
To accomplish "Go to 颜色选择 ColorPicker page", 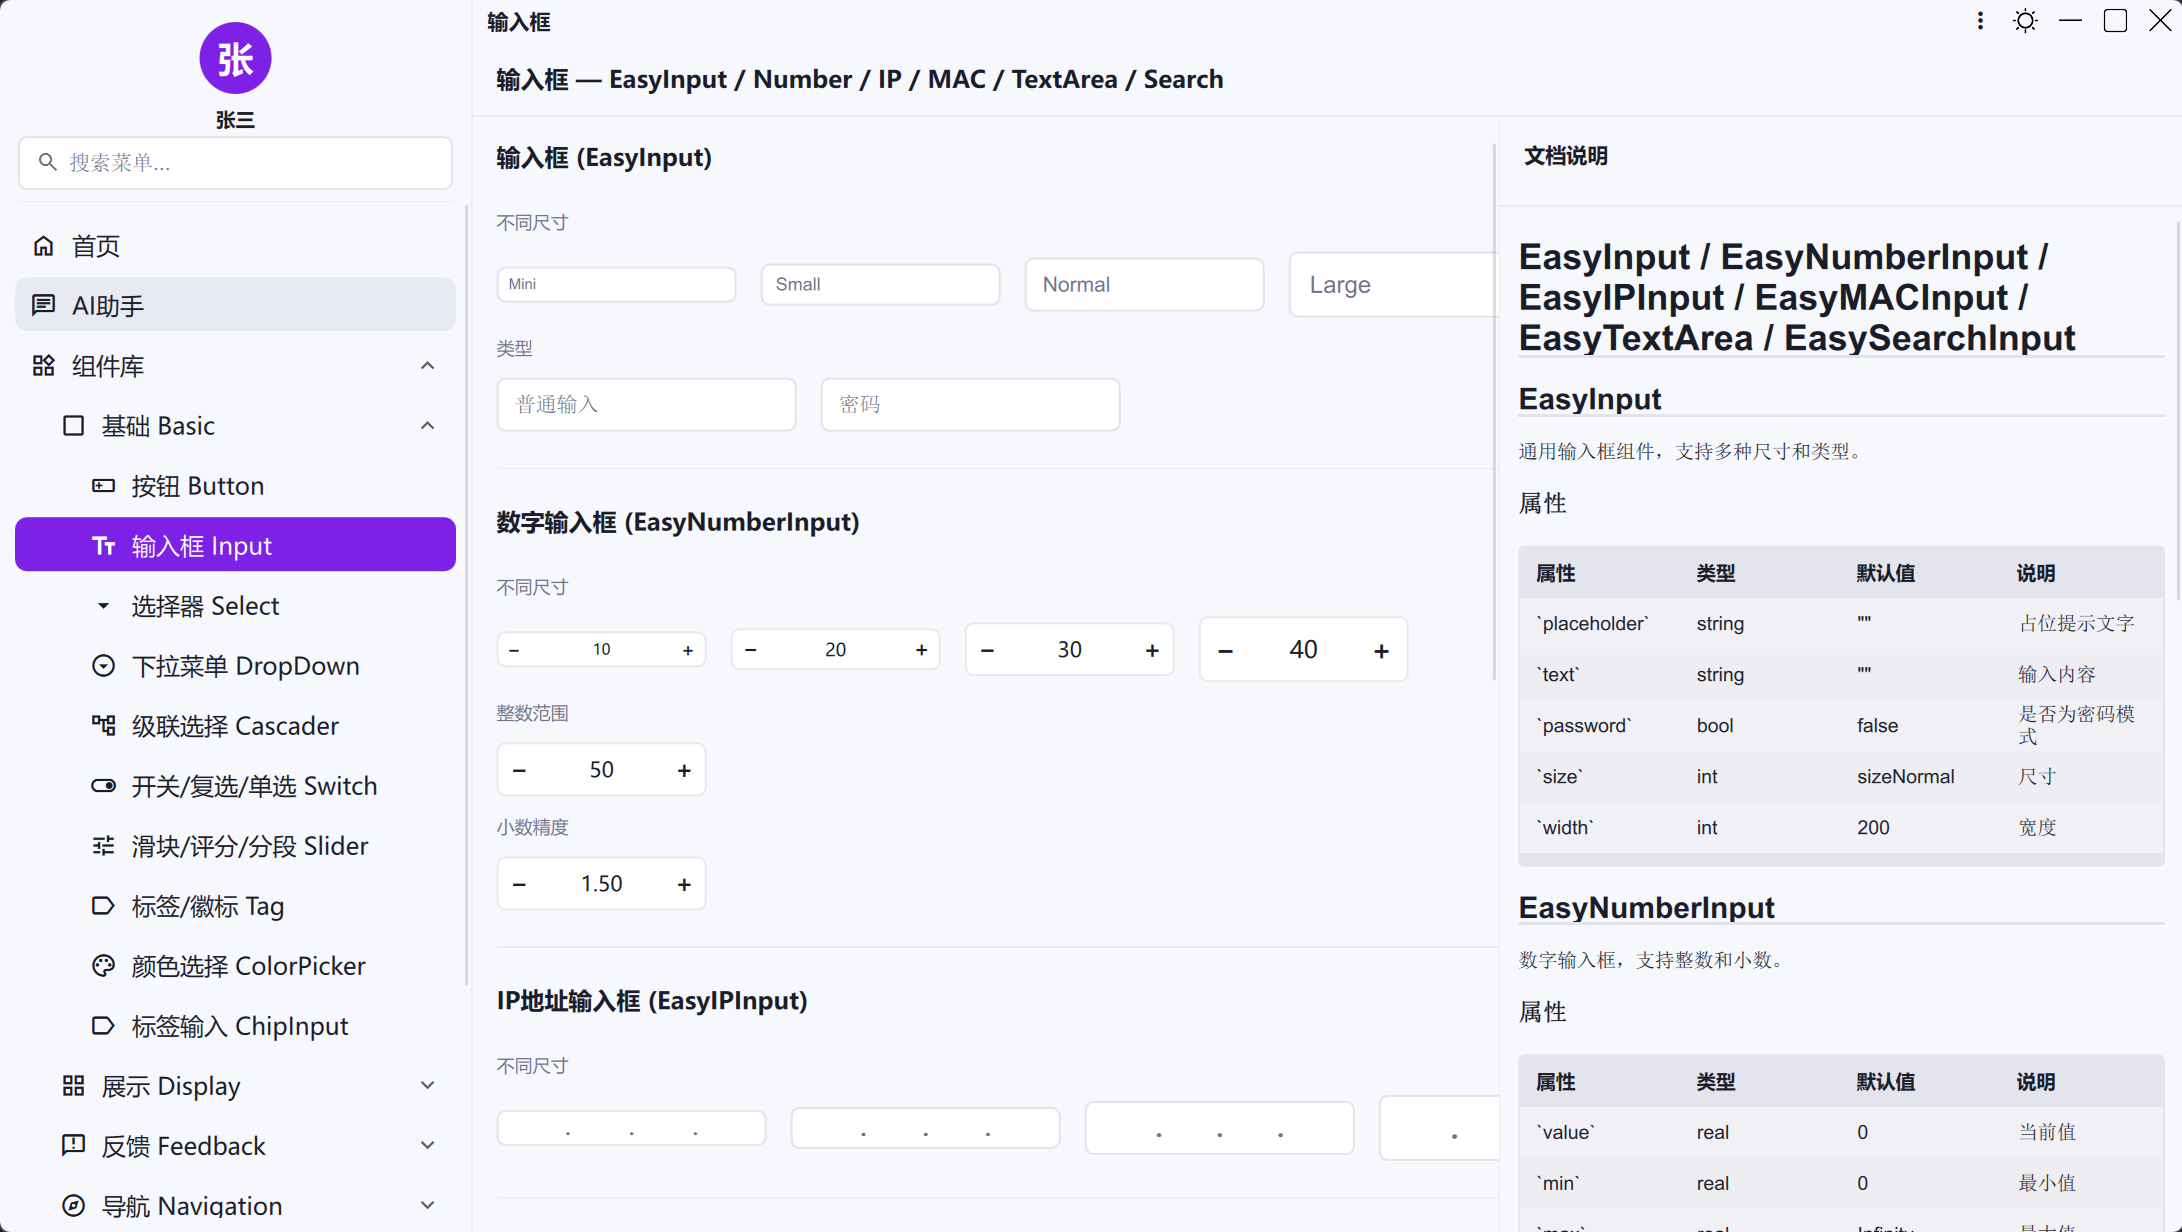I will click(x=235, y=966).
